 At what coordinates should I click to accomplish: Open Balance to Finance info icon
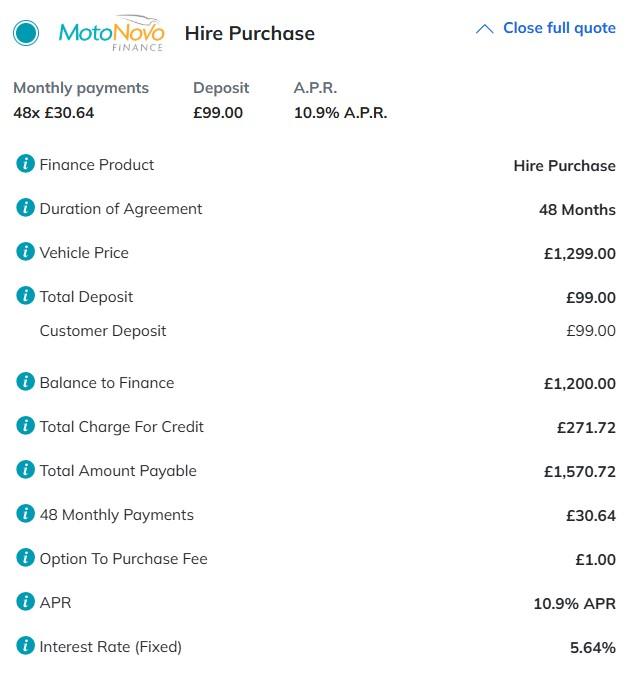point(25,382)
